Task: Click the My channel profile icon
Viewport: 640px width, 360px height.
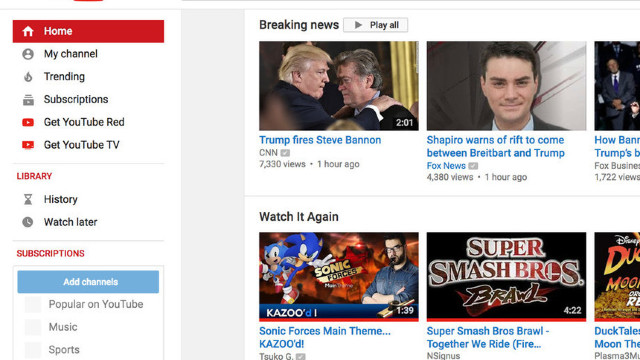Action: coord(28,54)
